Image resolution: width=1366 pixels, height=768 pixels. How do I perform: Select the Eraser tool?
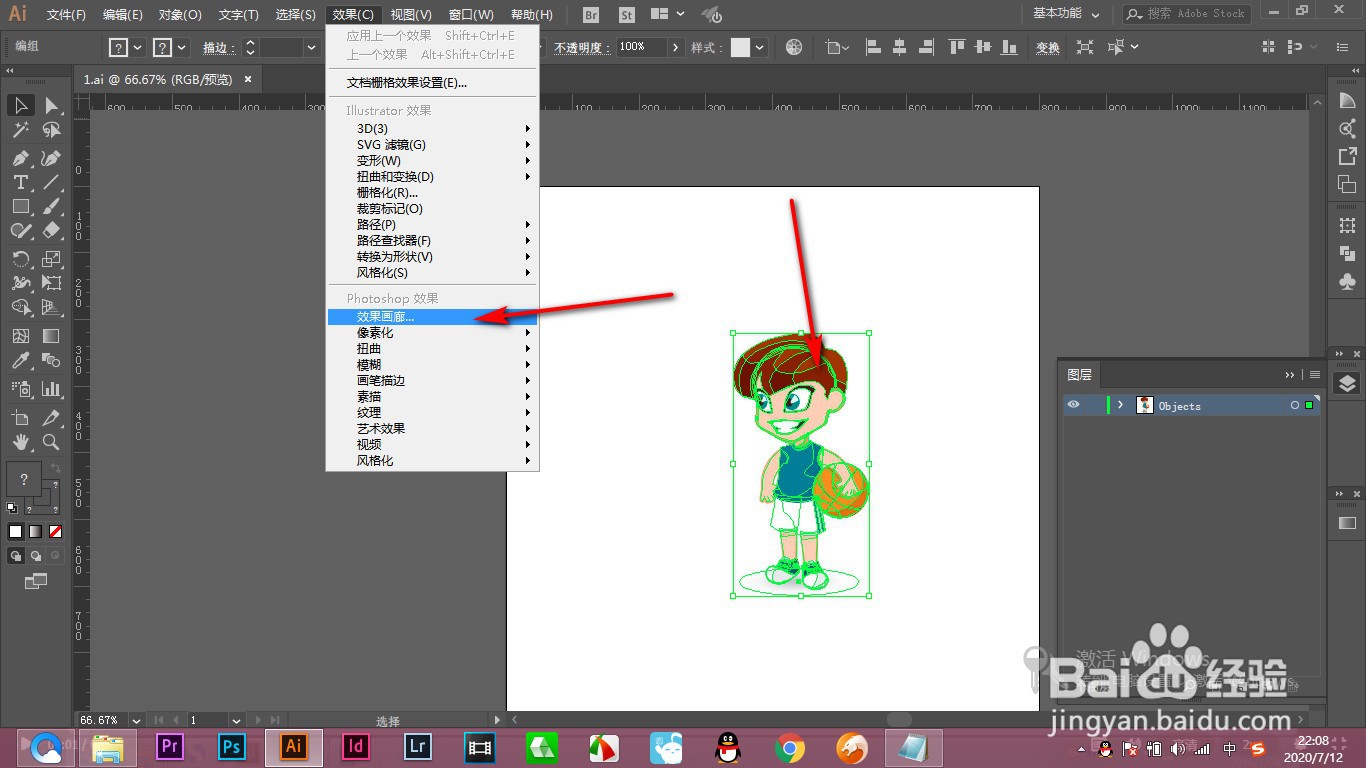pyautogui.click(x=51, y=230)
